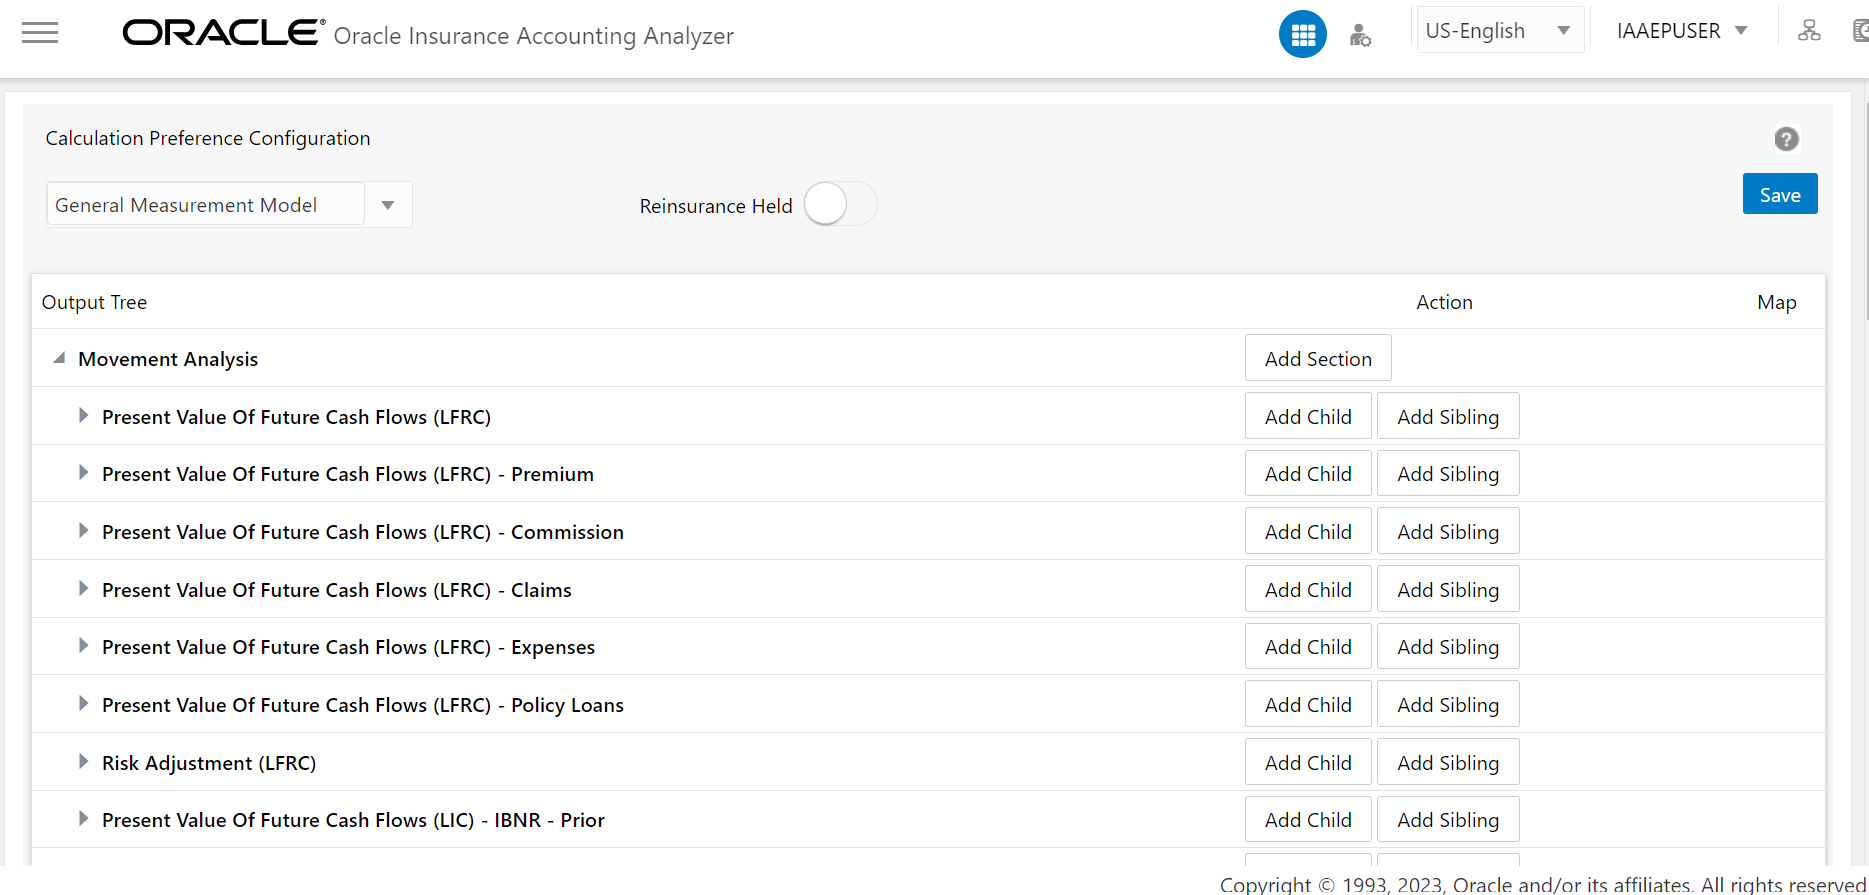Click the Oracle logo

pyautogui.click(x=223, y=33)
